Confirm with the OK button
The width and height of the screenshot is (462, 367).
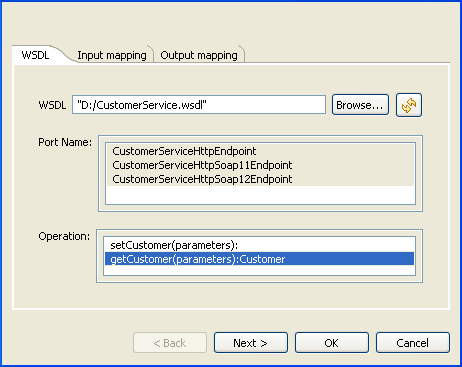click(x=332, y=343)
